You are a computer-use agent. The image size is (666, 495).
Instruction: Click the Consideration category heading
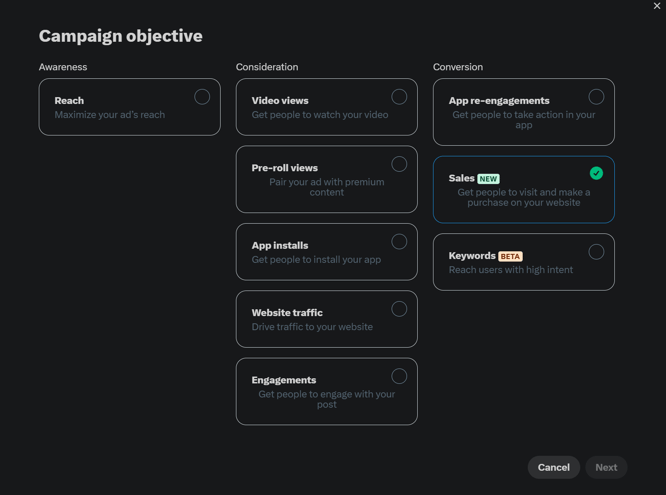(267, 67)
